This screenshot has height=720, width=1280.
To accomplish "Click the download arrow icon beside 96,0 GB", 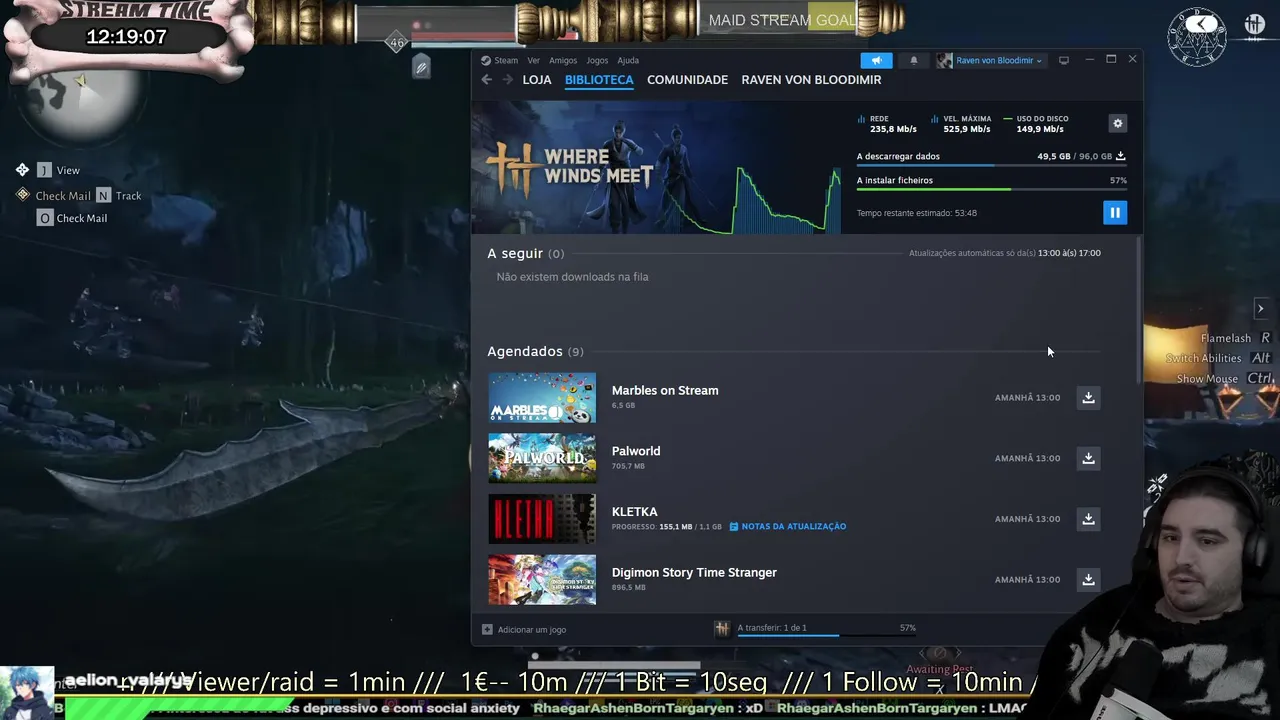I will tap(1120, 156).
